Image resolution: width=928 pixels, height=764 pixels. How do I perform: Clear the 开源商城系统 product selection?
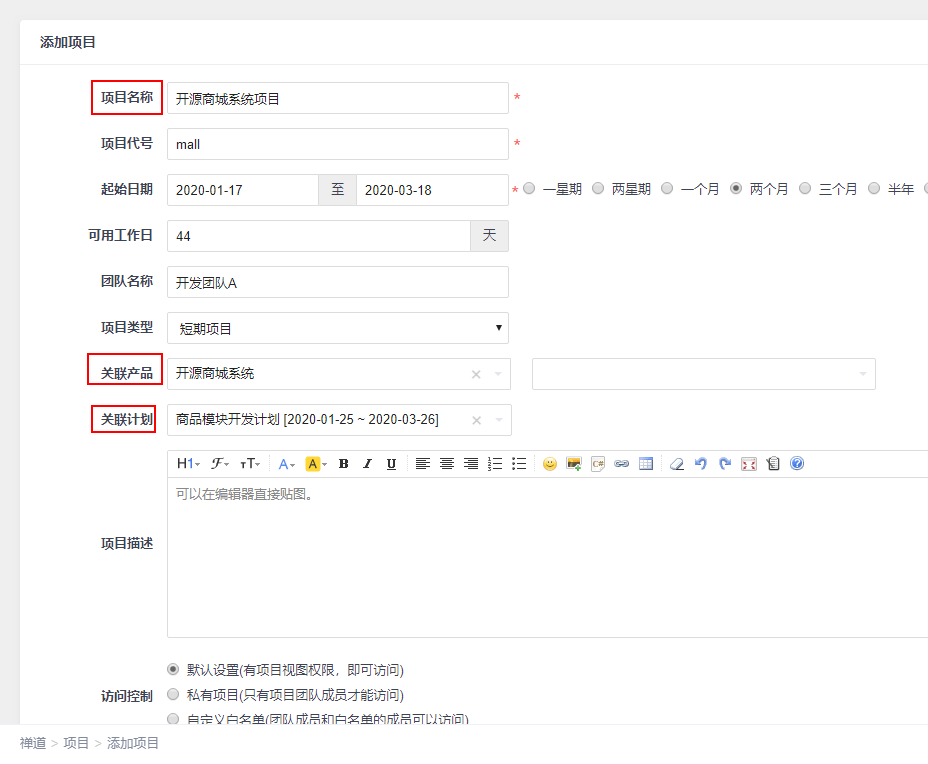click(476, 374)
